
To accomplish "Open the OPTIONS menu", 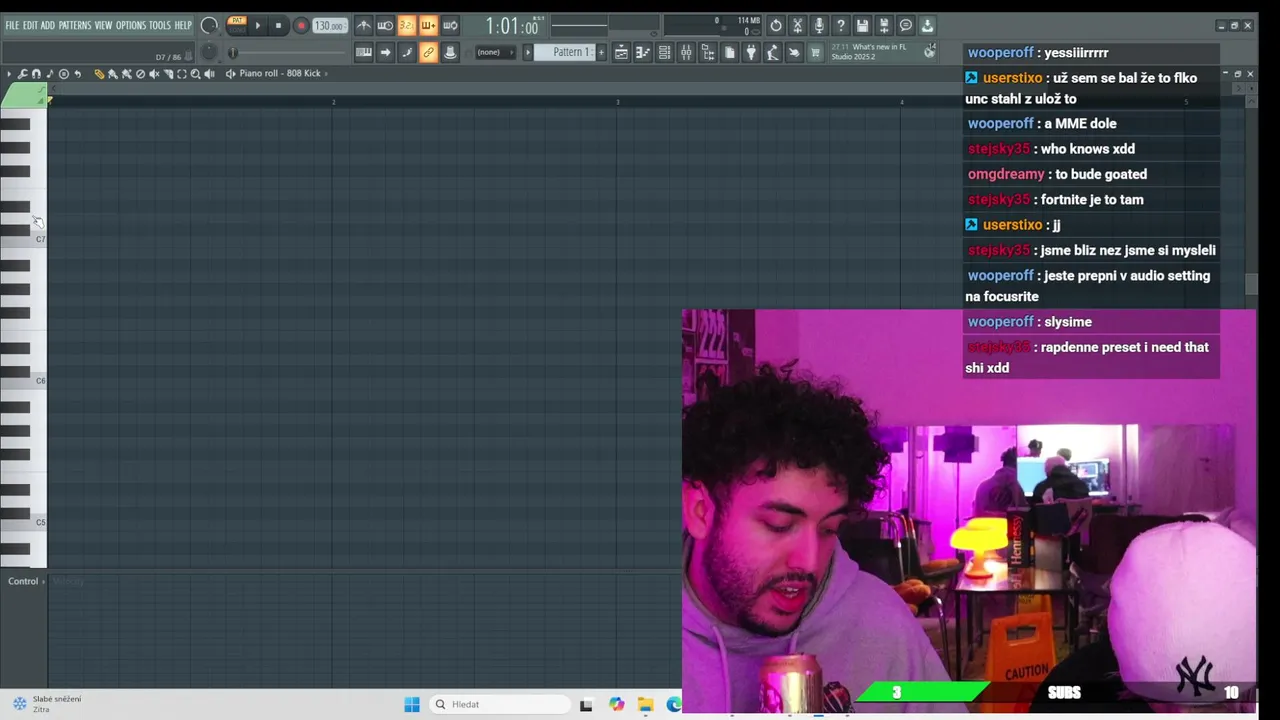I will 131,25.
